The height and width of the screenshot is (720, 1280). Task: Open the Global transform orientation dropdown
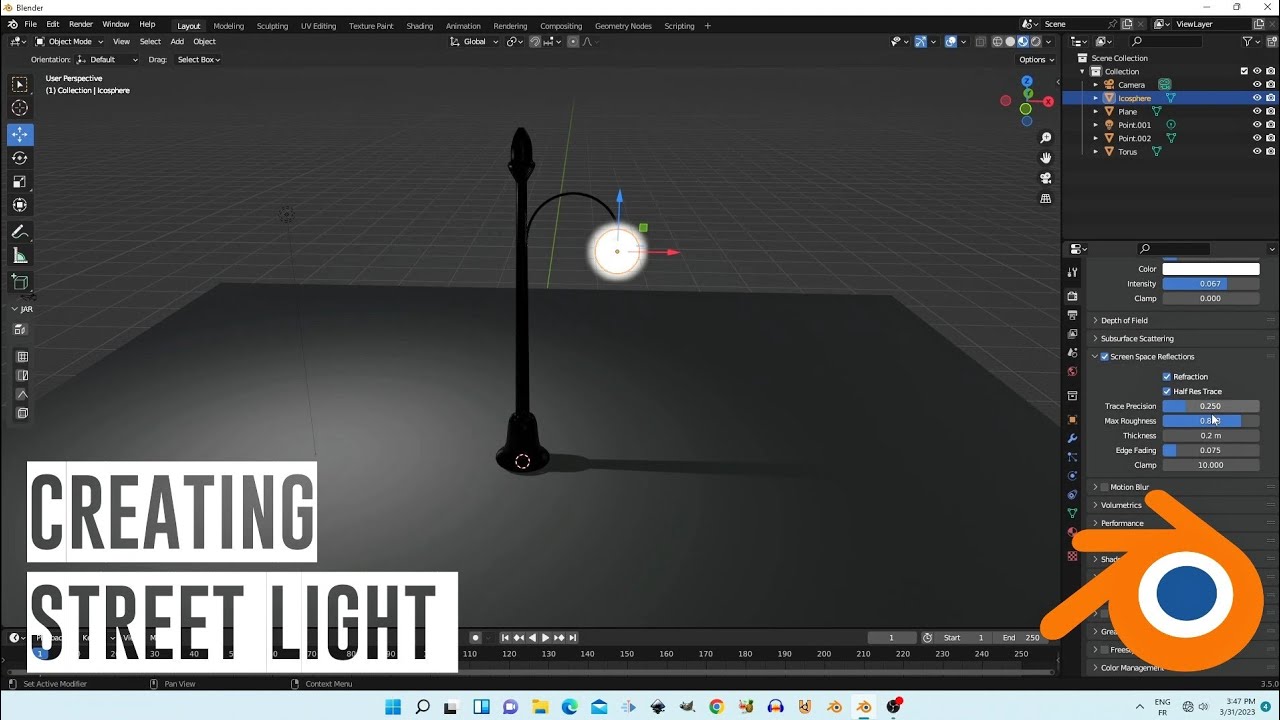(x=472, y=41)
